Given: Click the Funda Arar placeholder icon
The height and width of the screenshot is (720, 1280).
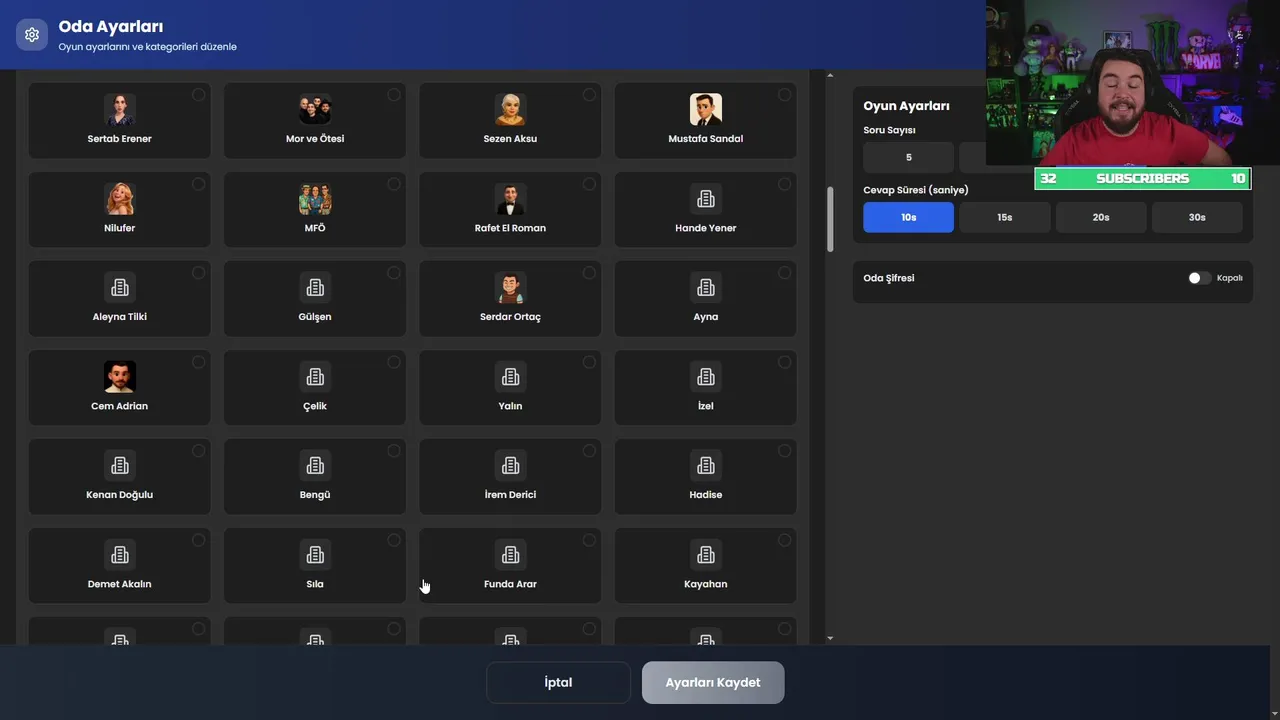Looking at the screenshot, I should click(x=510, y=554).
